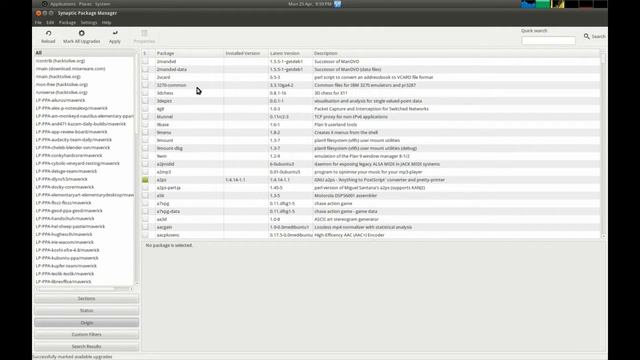Click the Properties toolbar icon
The image size is (640, 360).
(144, 33)
